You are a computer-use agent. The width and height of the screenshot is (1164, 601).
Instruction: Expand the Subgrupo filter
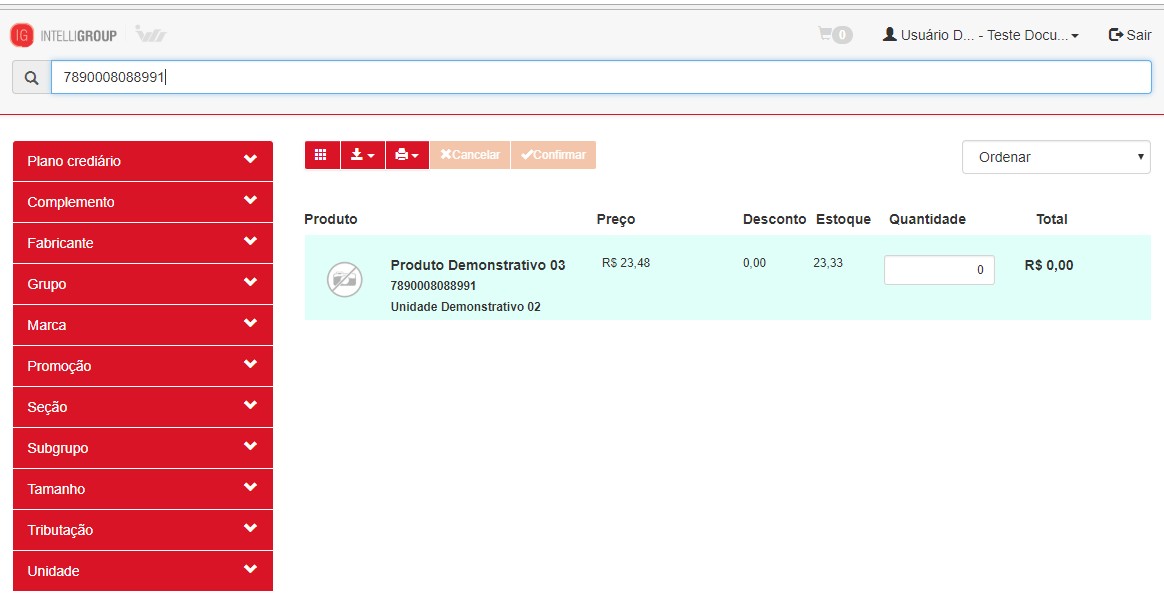[143, 448]
